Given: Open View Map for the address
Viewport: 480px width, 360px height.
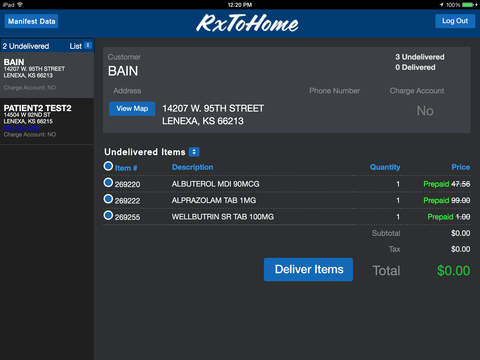Looking at the screenshot, I should [132, 109].
